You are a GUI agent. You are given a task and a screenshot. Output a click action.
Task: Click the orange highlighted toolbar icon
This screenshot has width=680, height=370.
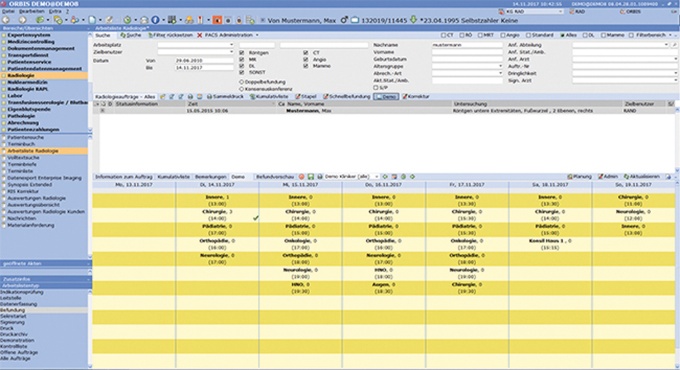tap(217, 20)
